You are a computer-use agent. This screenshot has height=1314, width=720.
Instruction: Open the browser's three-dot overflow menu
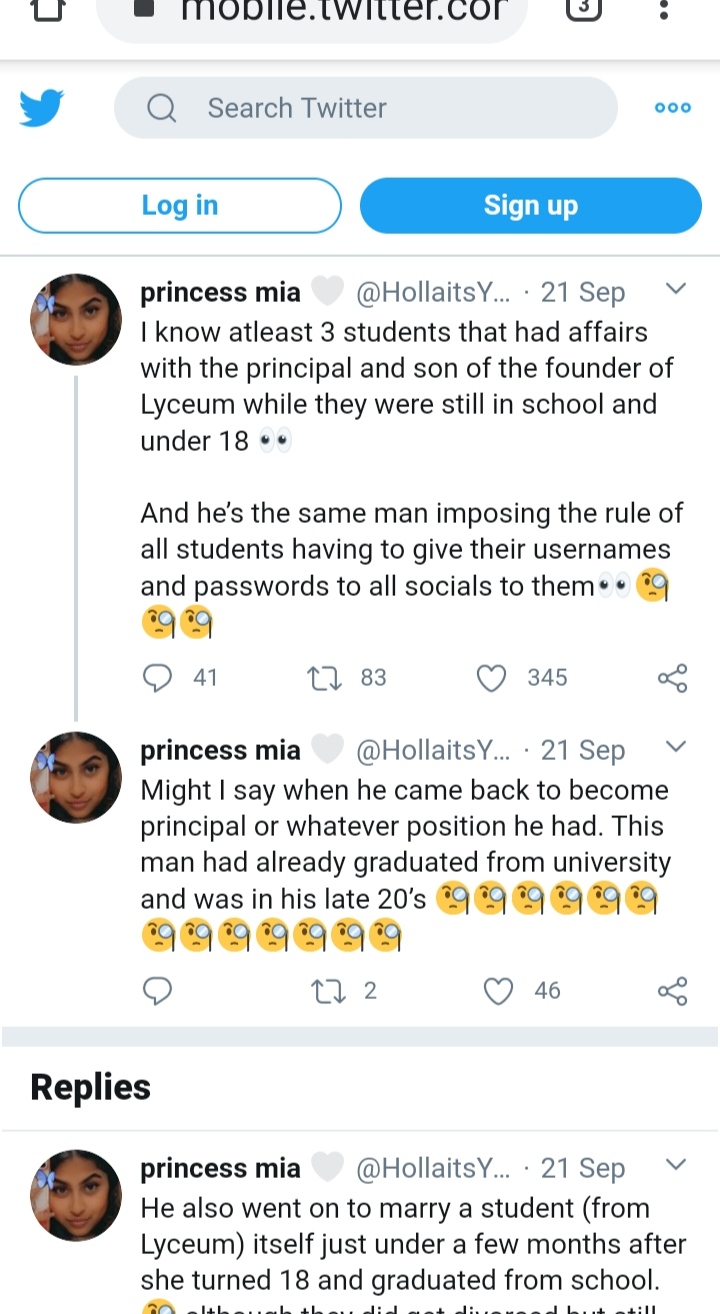pos(663,9)
